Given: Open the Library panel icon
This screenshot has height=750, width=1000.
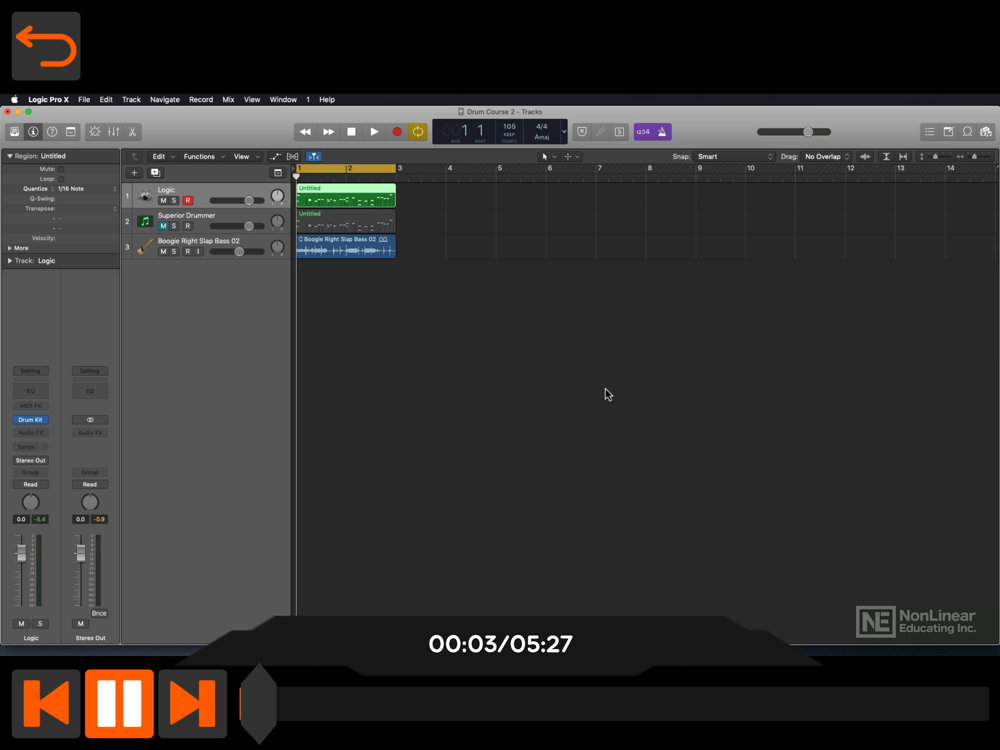Looking at the screenshot, I should click(15, 132).
